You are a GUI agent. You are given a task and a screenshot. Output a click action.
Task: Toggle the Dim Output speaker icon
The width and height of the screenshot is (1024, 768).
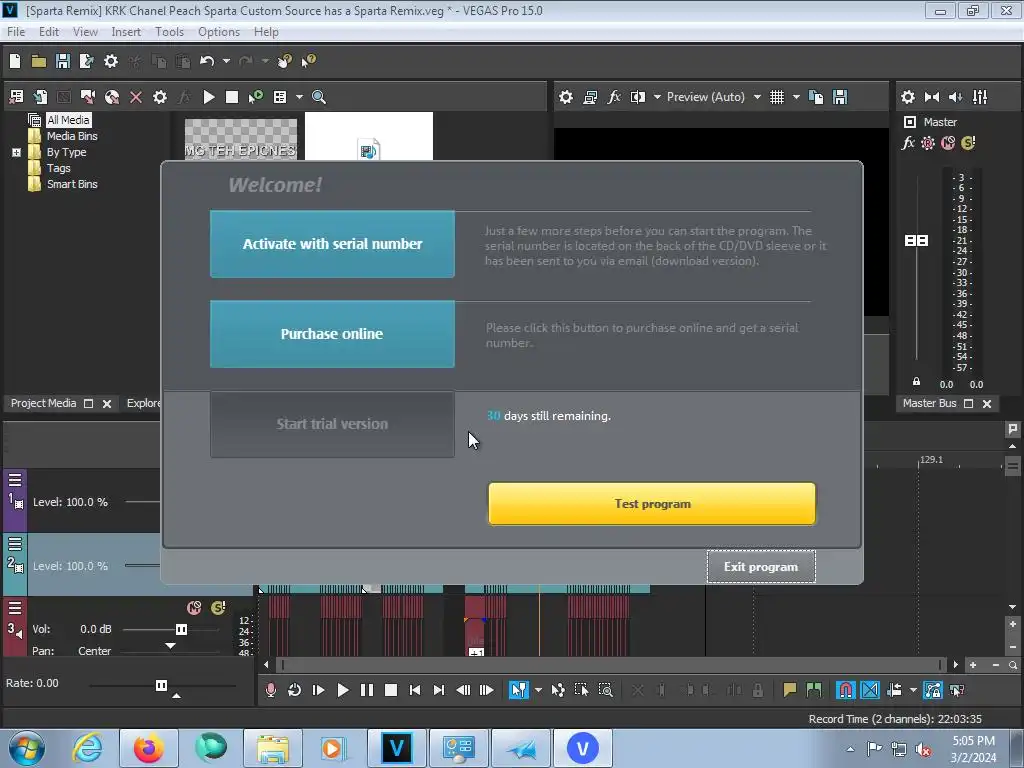[955, 97]
